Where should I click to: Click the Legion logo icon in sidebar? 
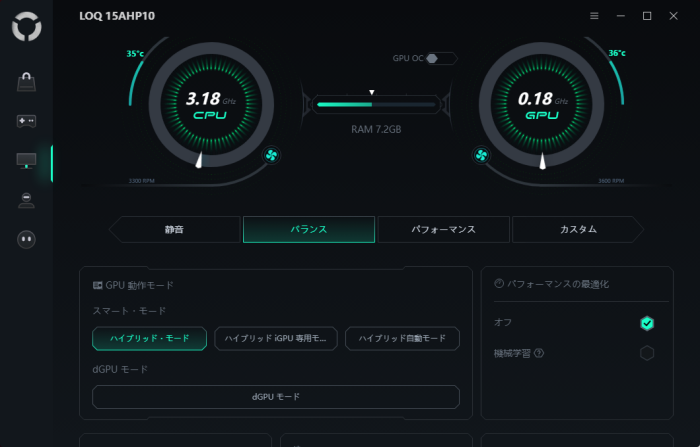pos(27,26)
